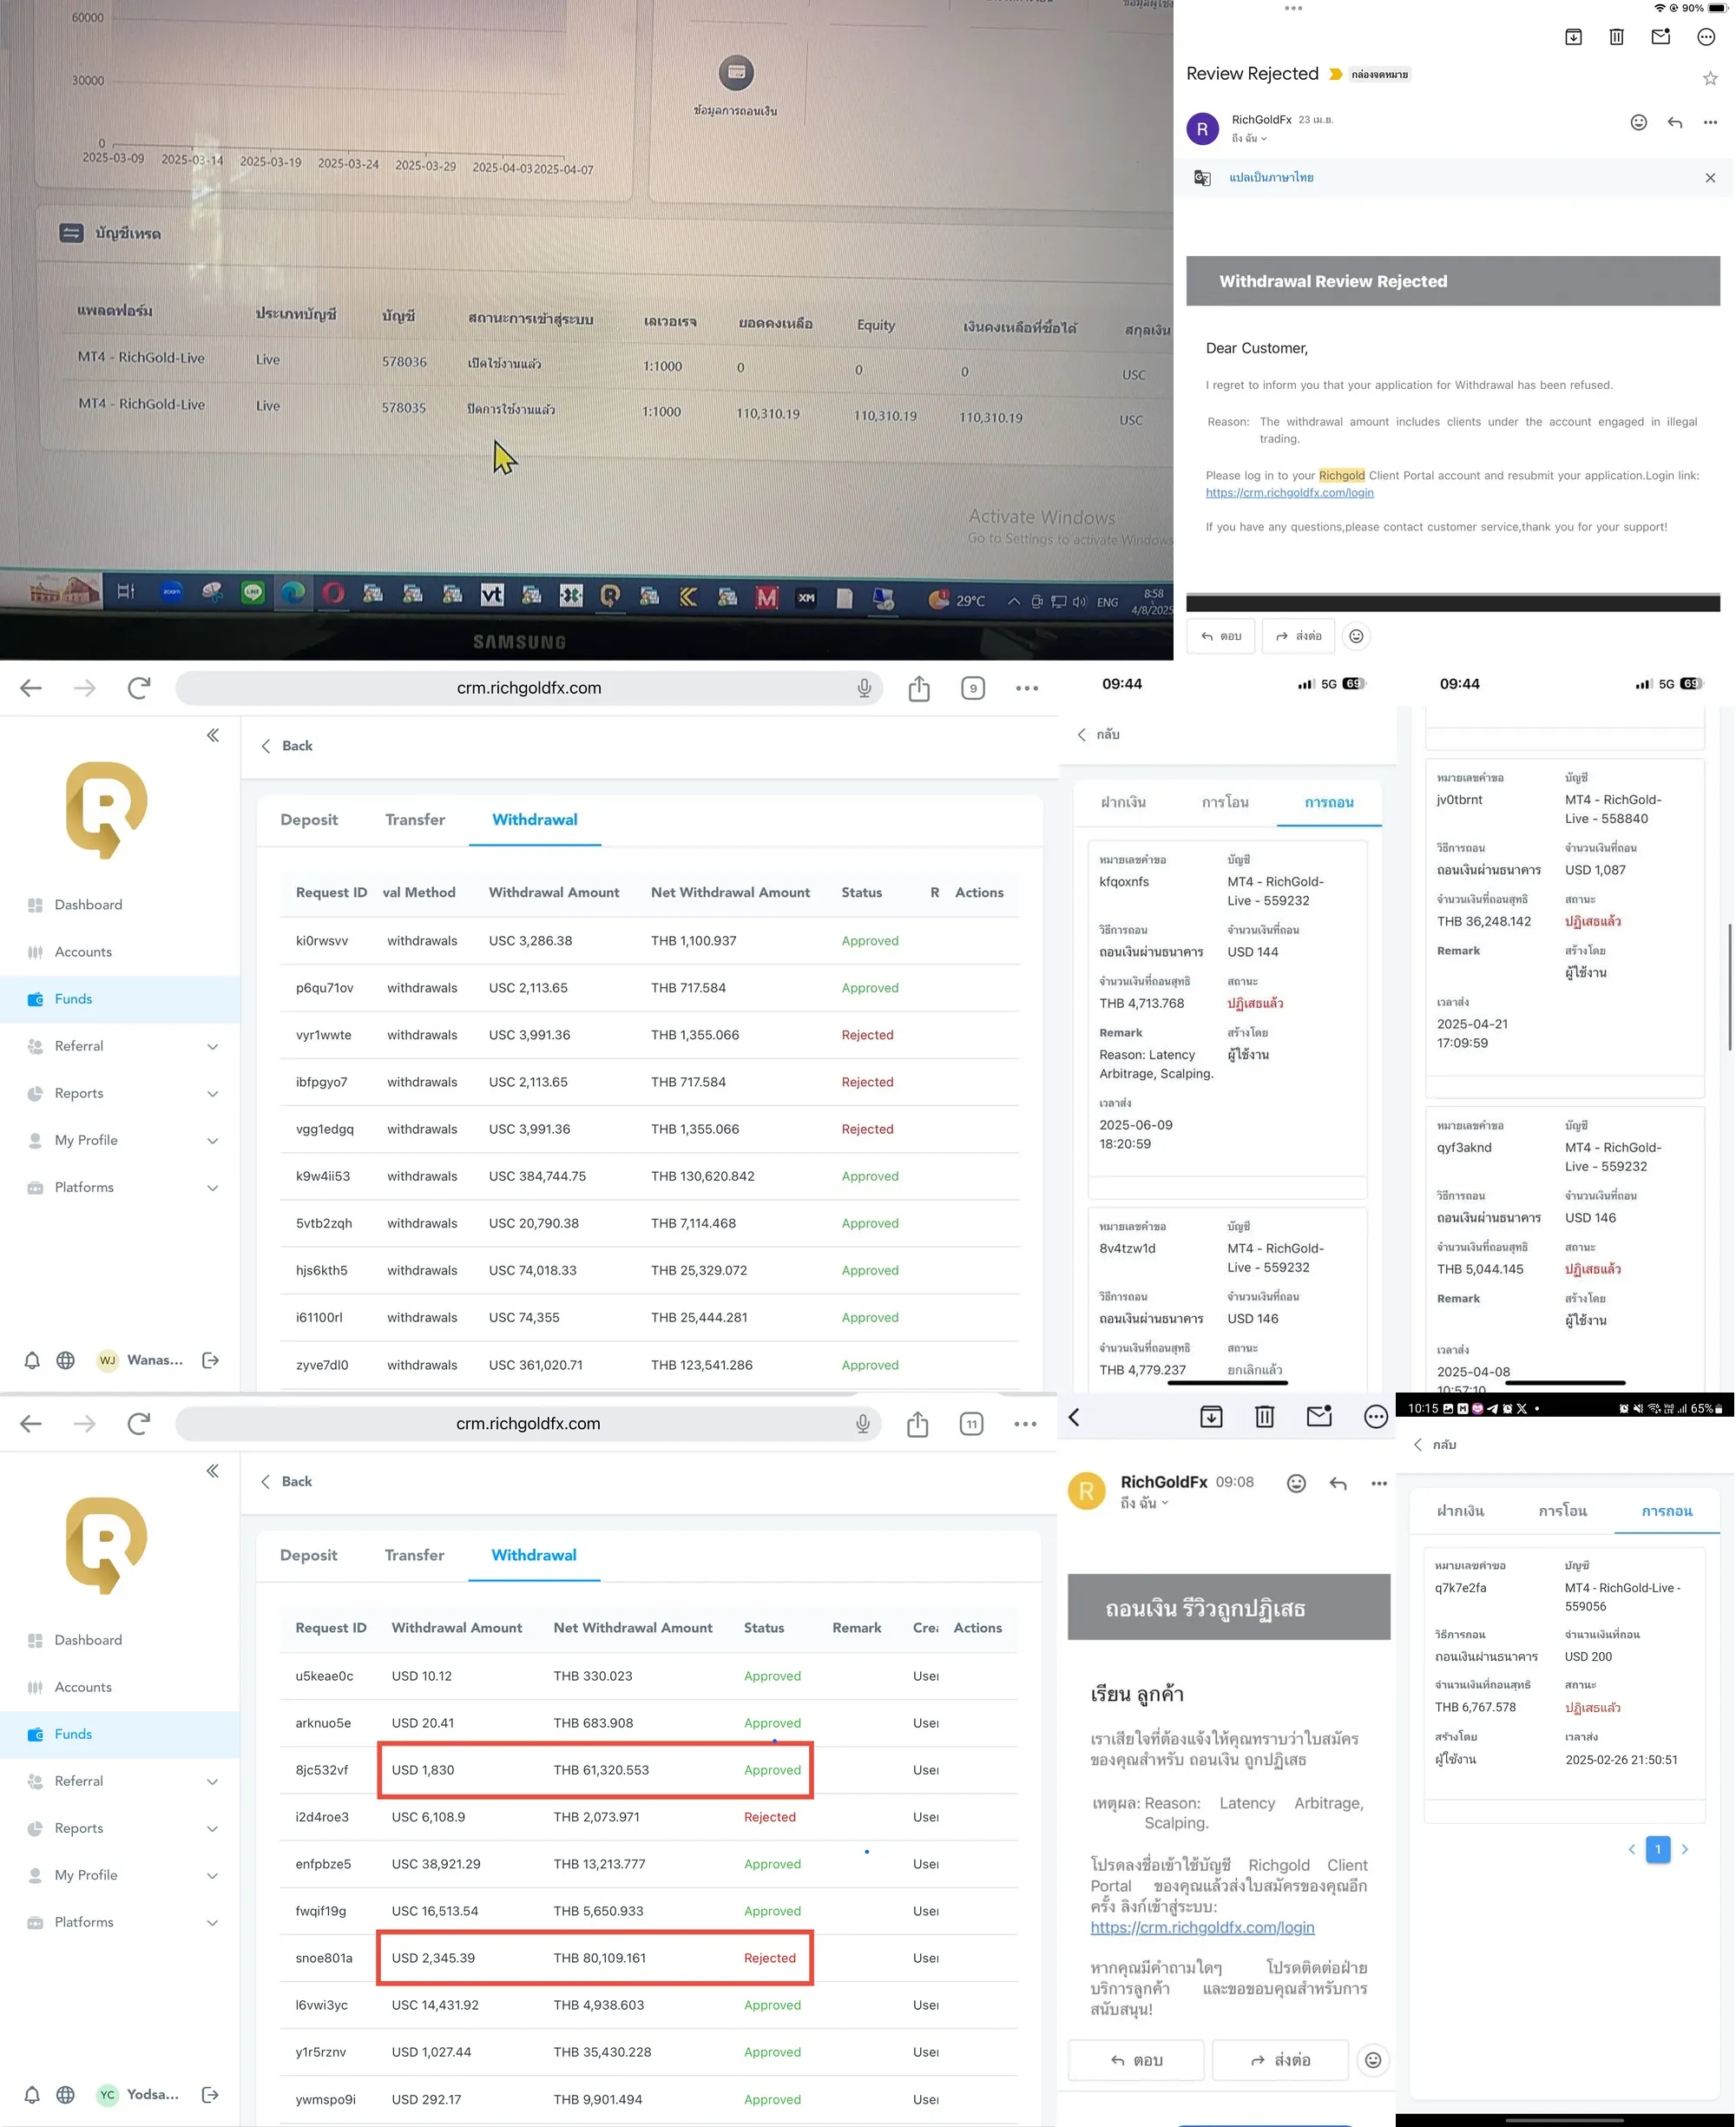This screenshot has width=1736, height=2127.
Task: Archive the Thai RichGoldFx 09:08 email
Action: (x=1211, y=1417)
